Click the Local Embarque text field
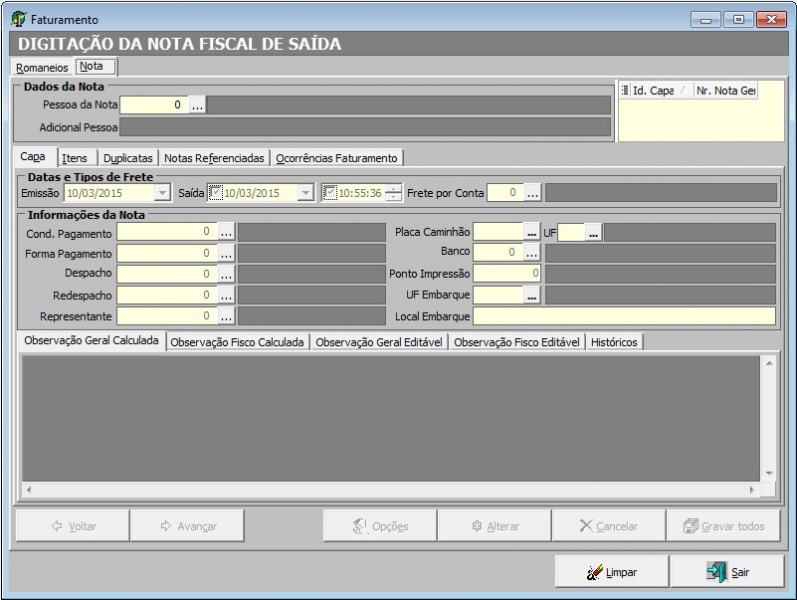 click(x=624, y=316)
